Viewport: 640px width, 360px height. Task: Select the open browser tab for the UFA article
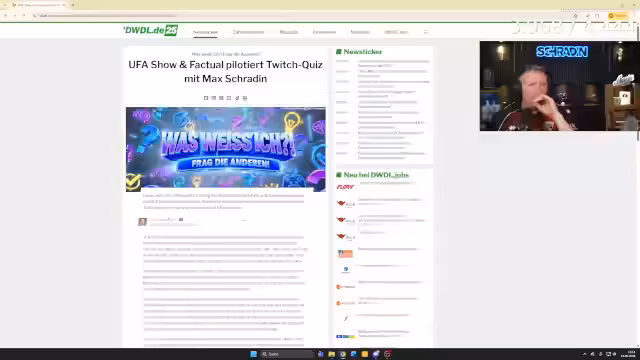(x=39, y=5)
